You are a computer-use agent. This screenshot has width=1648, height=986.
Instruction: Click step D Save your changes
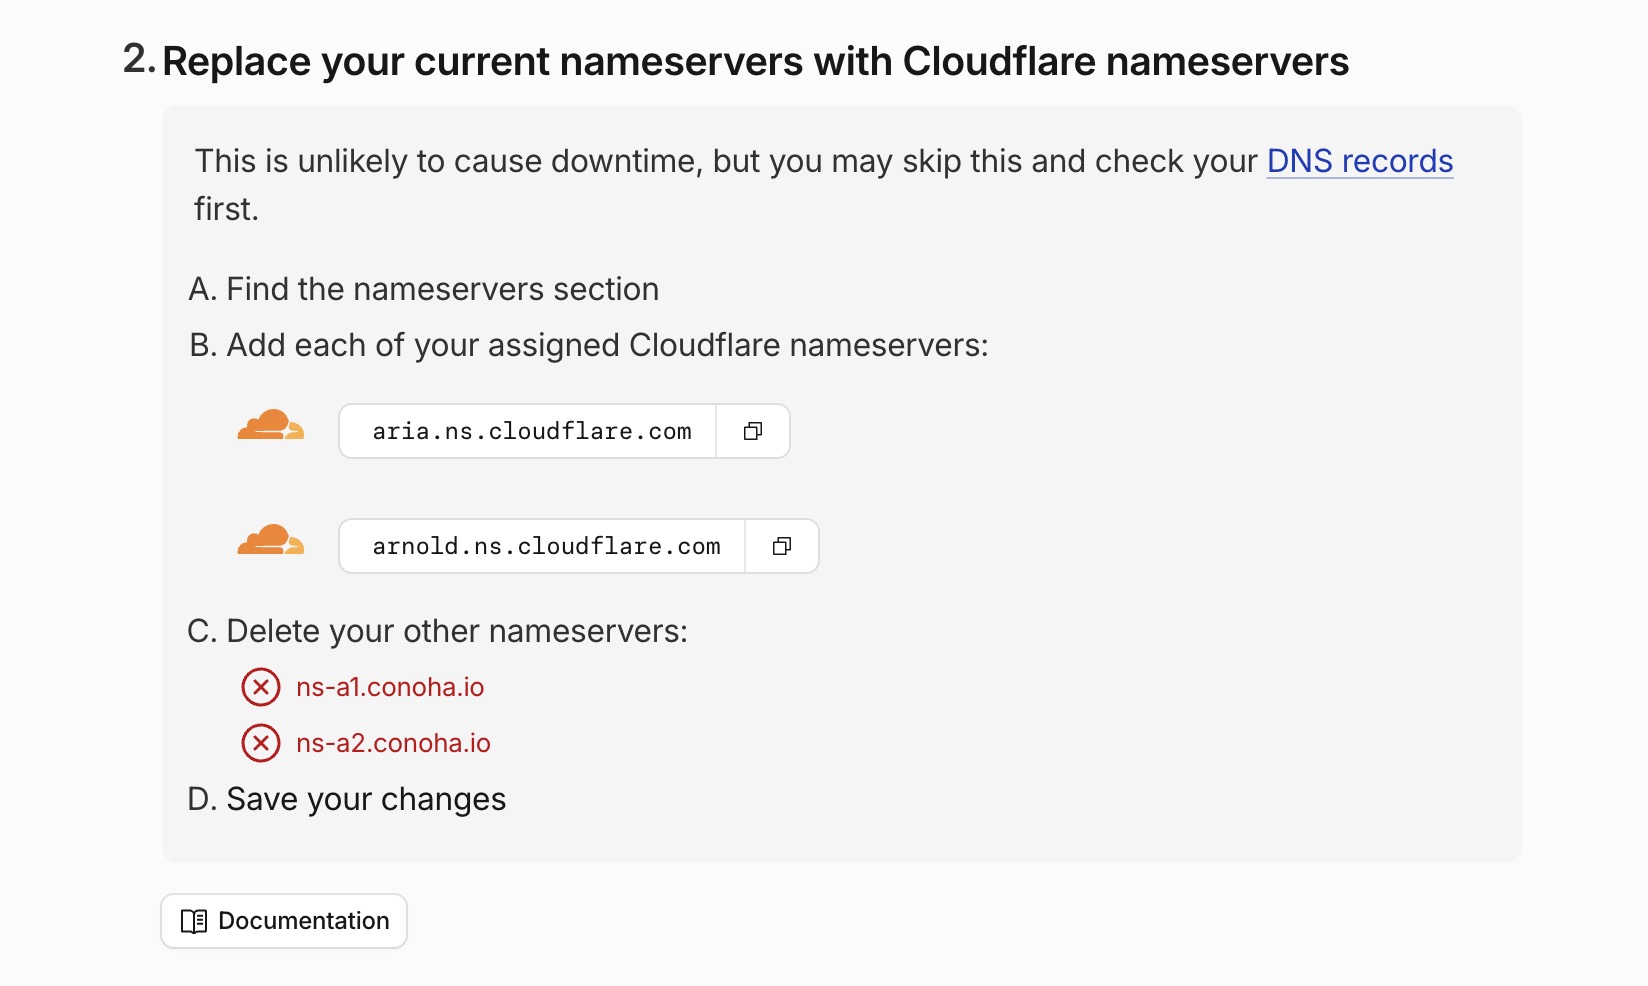click(347, 799)
